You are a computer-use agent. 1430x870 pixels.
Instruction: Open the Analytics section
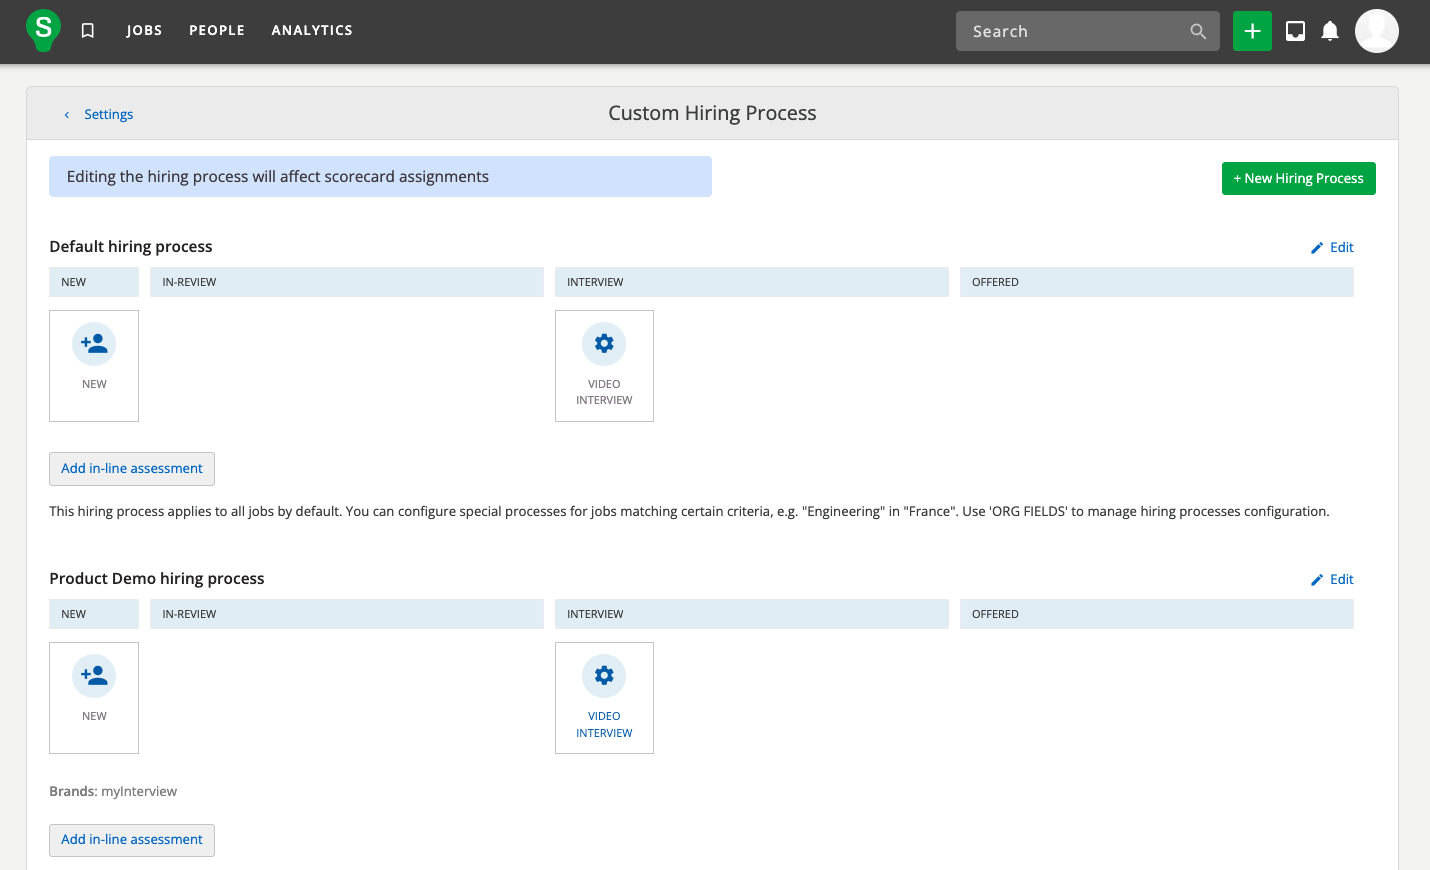pyautogui.click(x=312, y=31)
